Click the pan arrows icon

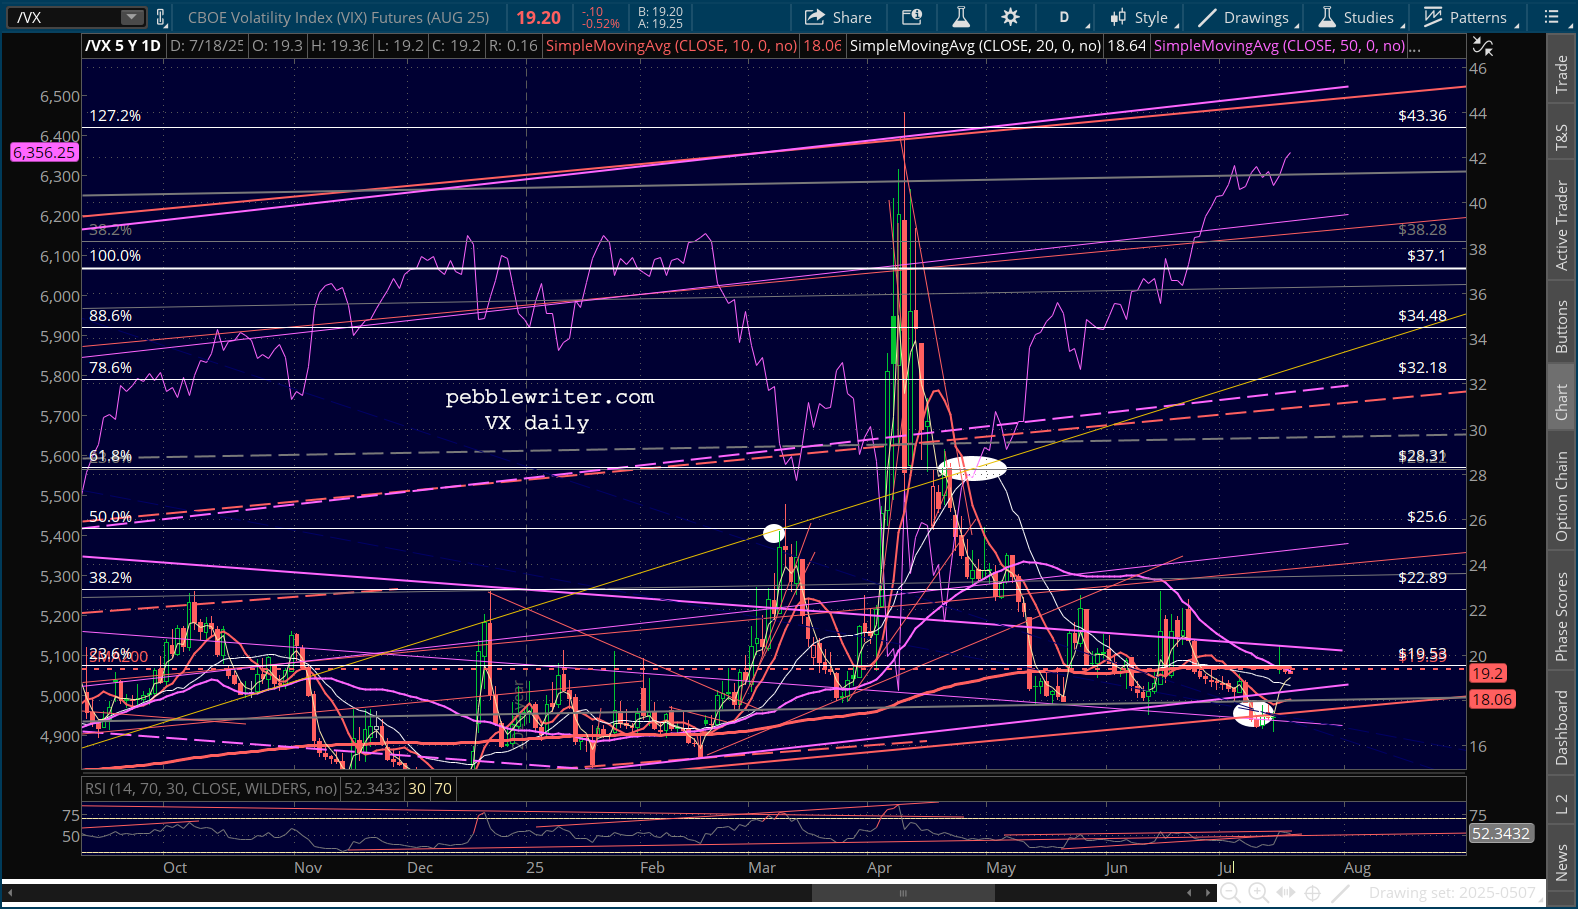click(x=1286, y=893)
